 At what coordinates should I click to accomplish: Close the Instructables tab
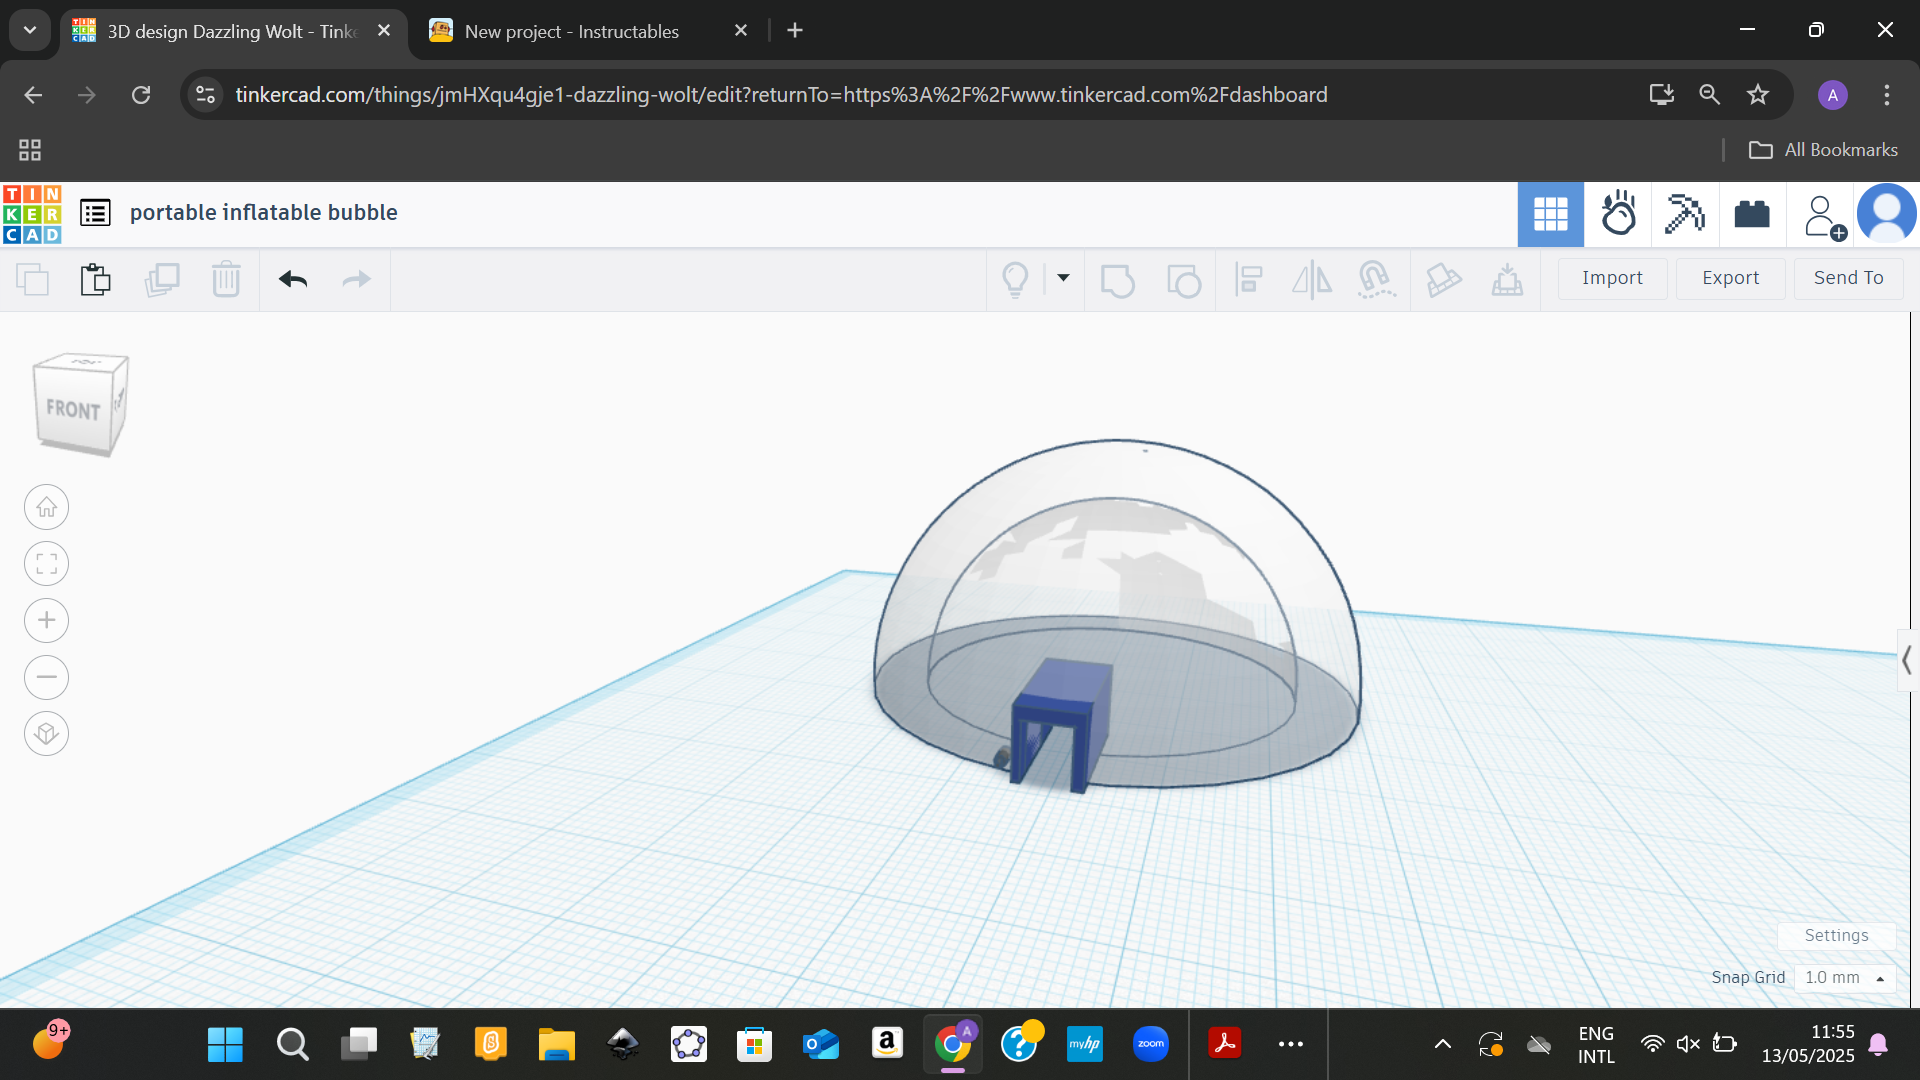(741, 31)
